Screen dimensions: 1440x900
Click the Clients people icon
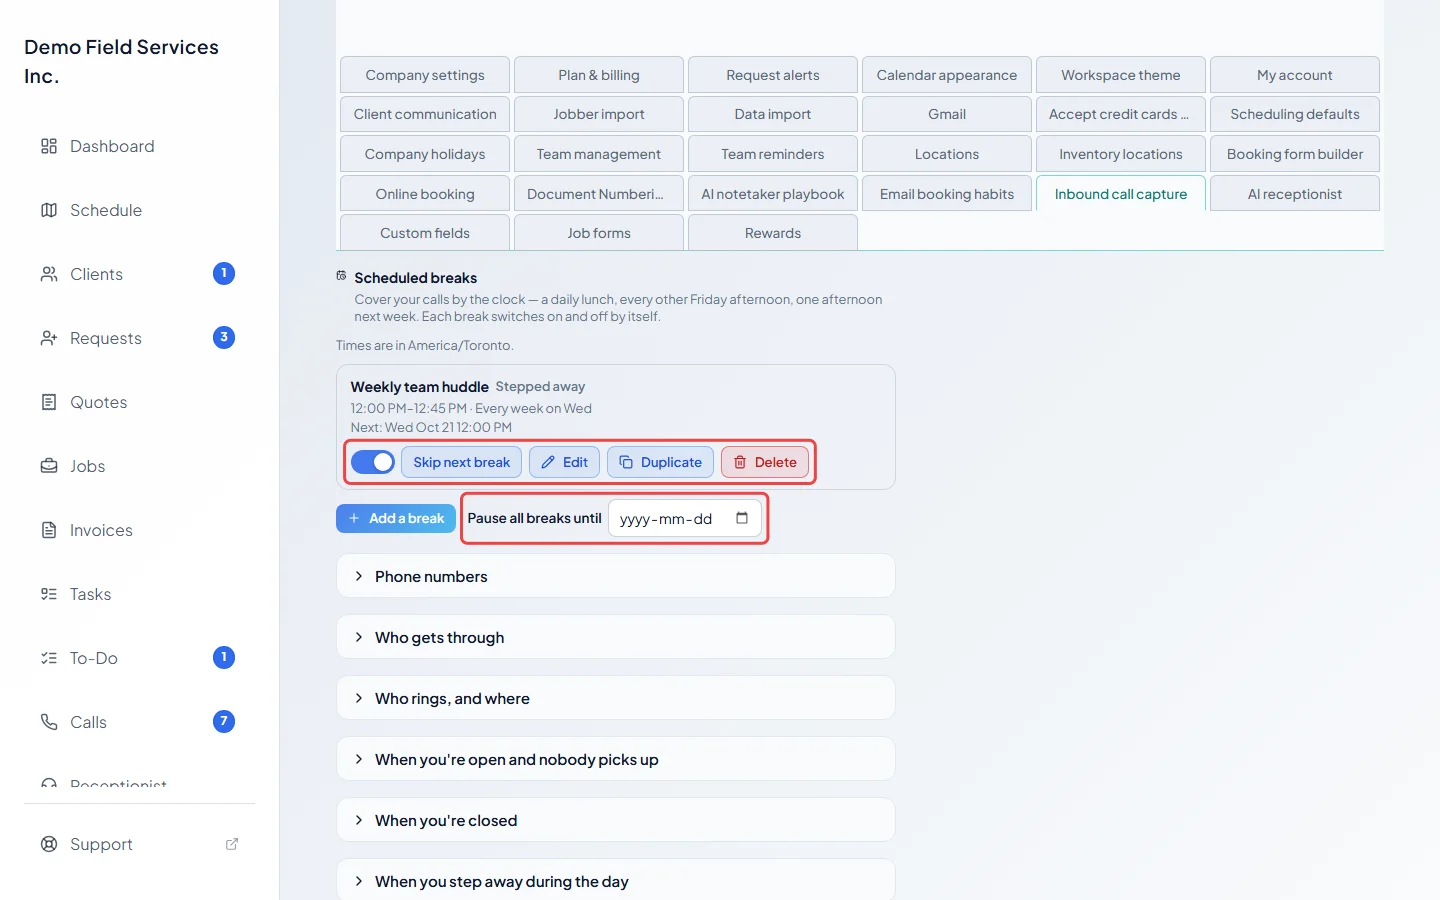(49, 274)
